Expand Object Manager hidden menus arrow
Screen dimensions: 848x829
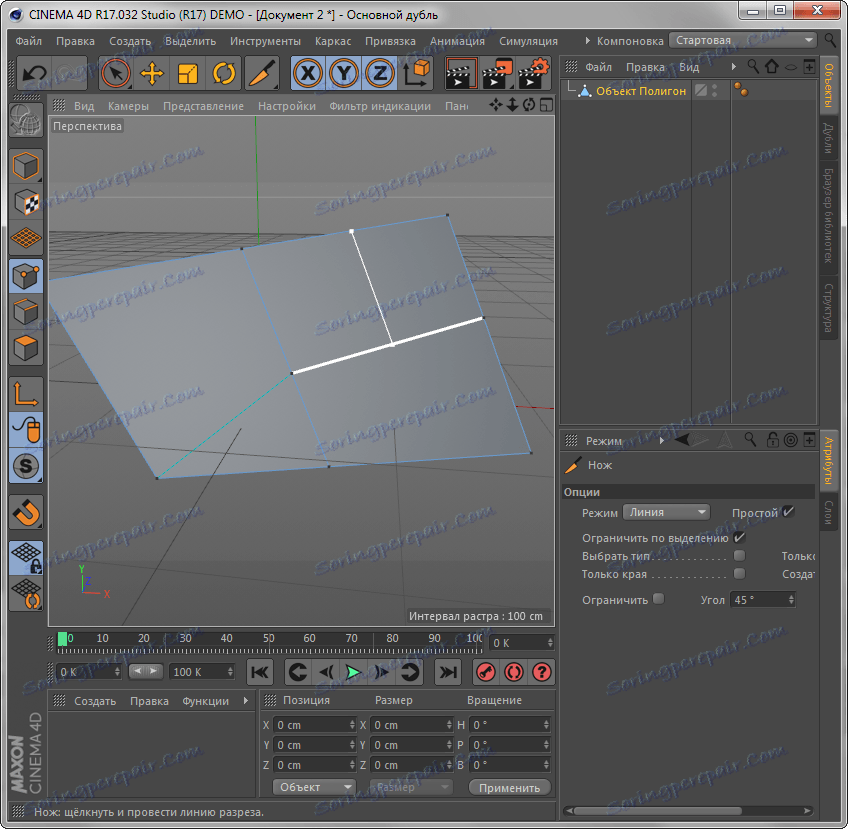coord(733,67)
